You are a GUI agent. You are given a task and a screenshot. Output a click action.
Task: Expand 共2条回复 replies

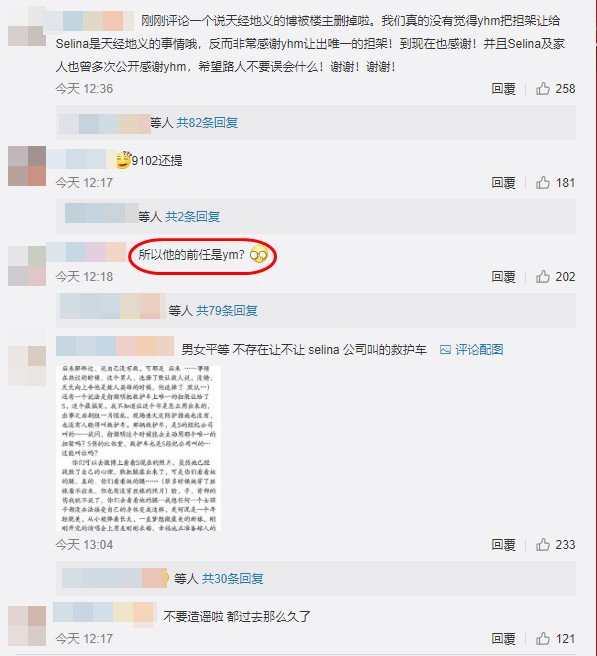click(192, 217)
